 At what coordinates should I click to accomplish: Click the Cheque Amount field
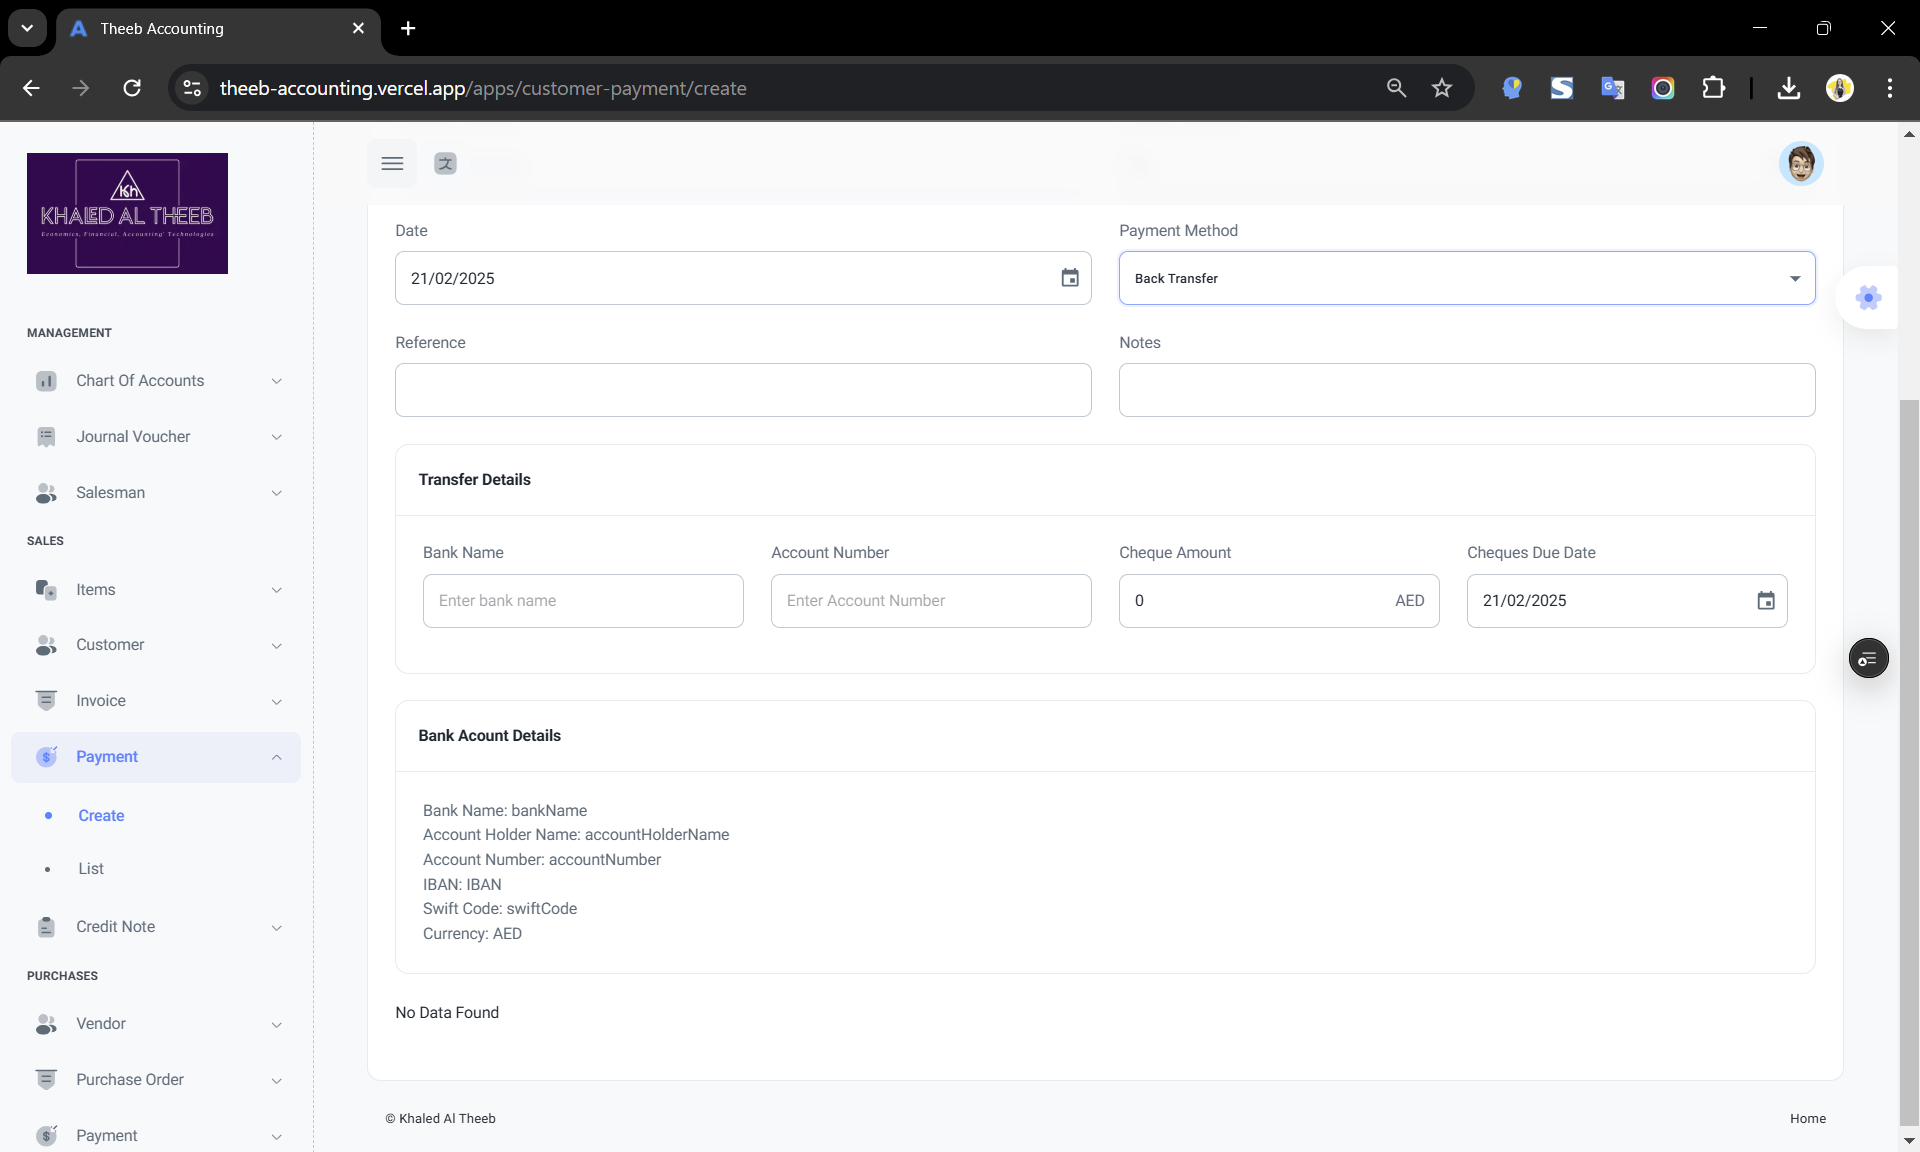pos(1279,601)
